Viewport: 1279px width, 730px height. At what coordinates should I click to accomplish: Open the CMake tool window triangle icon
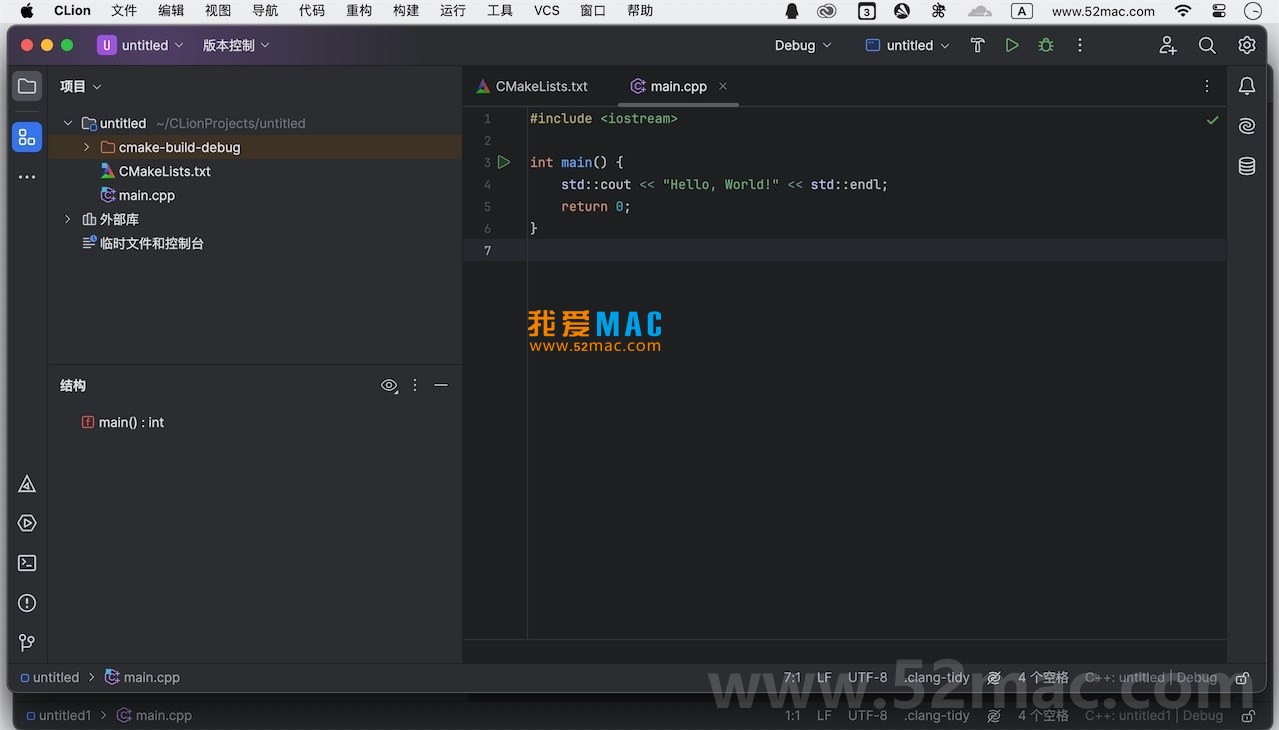coord(27,484)
